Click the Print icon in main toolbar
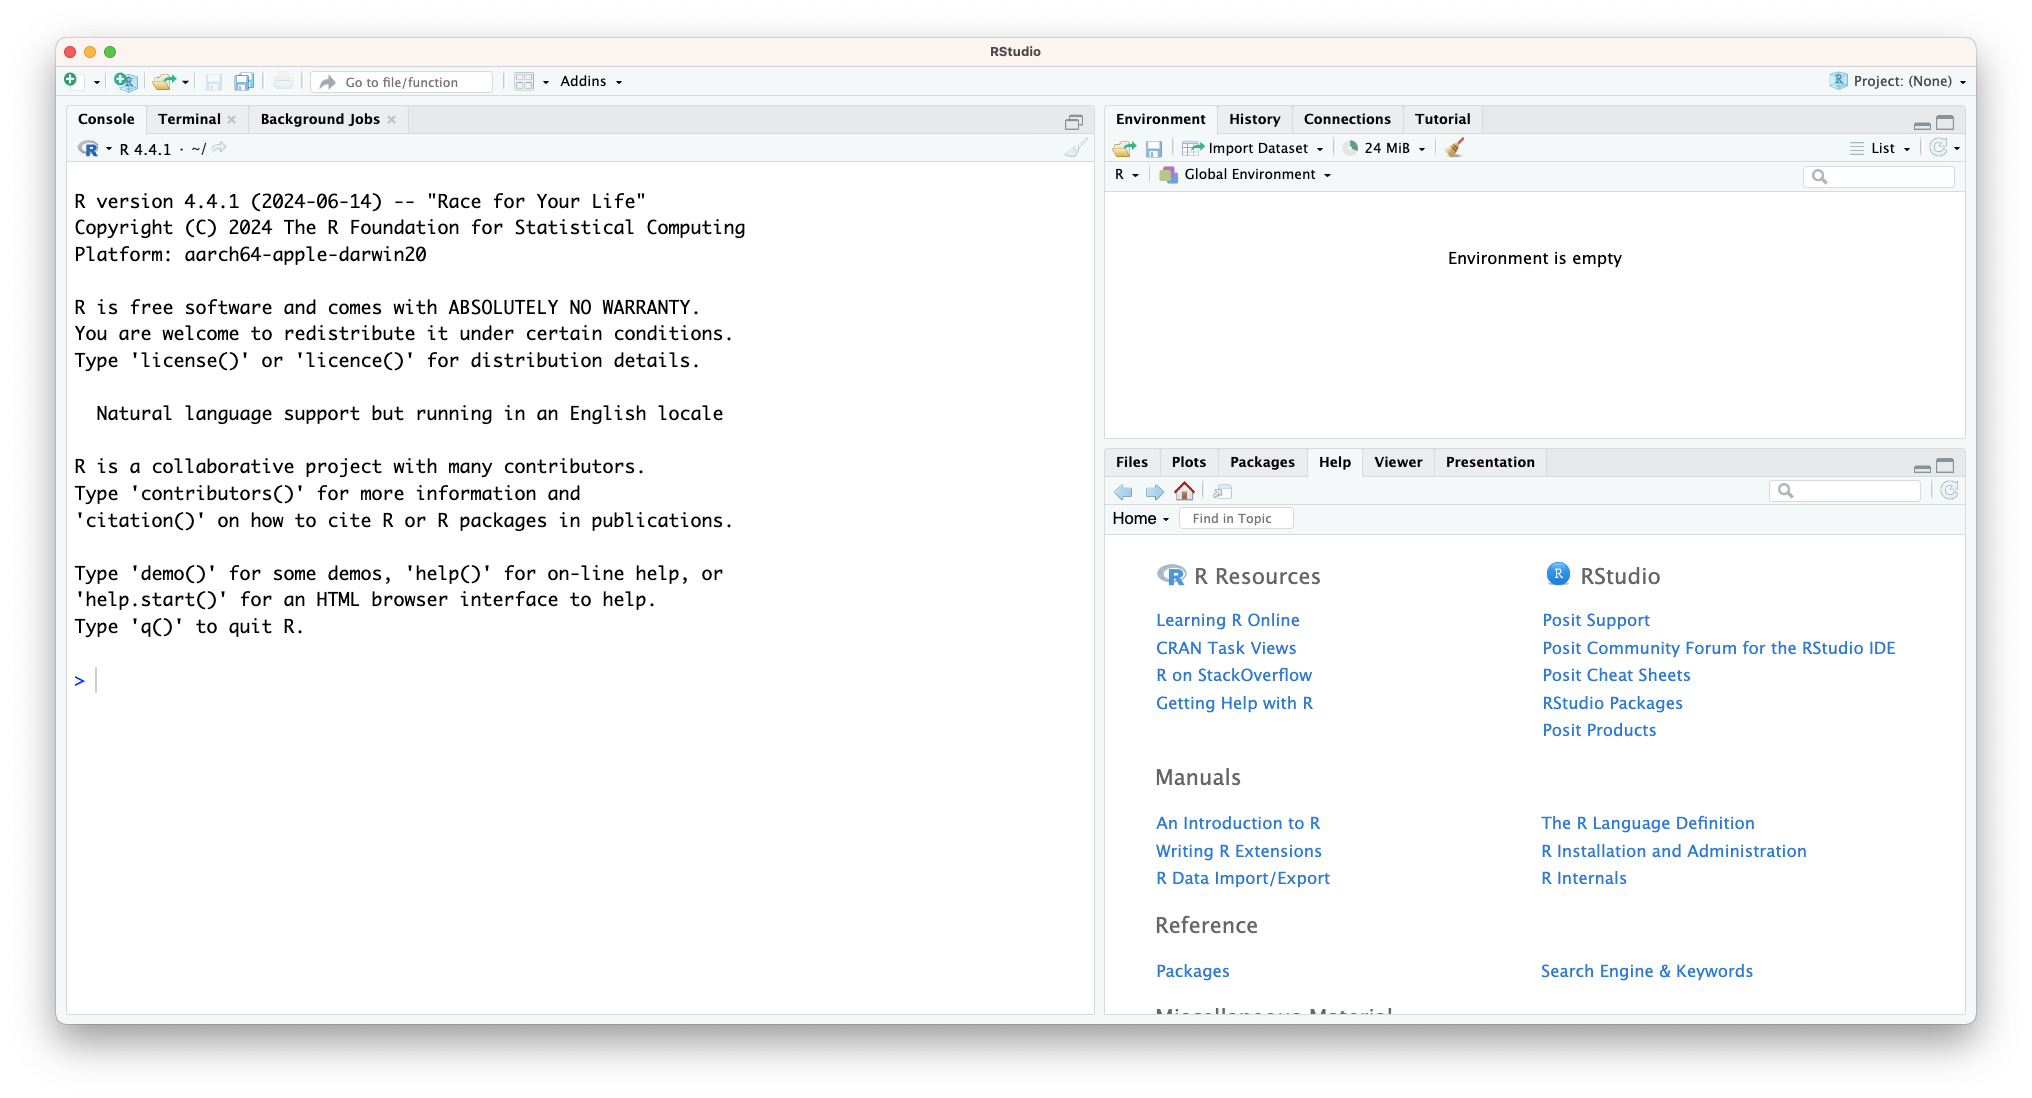The height and width of the screenshot is (1098, 2032). [284, 82]
